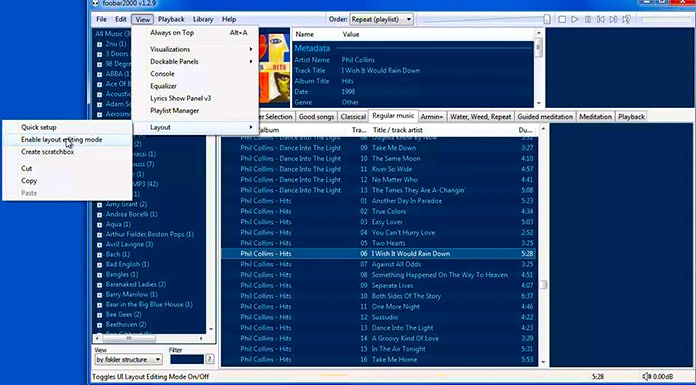Select track 'Against All Odds'
This screenshot has height=385, width=696.
(x=378, y=264)
